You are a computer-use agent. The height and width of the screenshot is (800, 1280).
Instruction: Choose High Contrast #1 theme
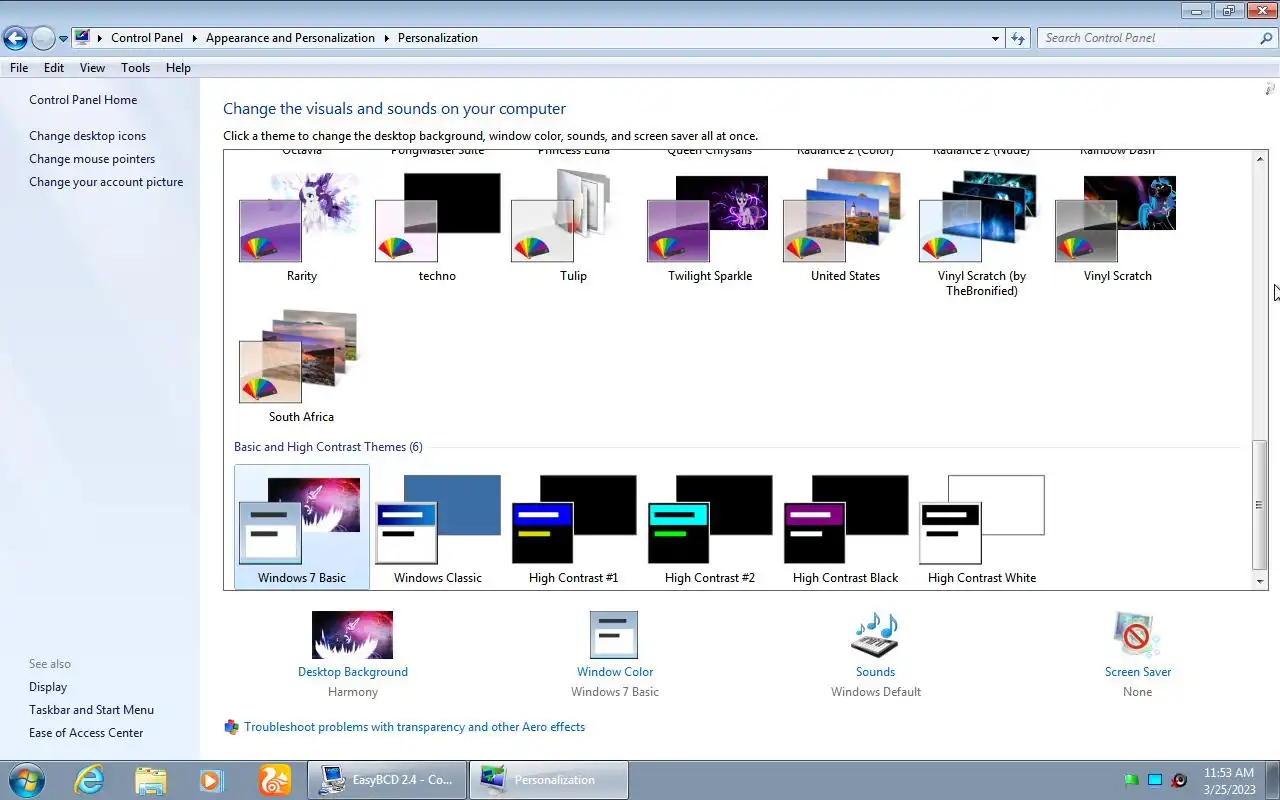tap(573, 527)
